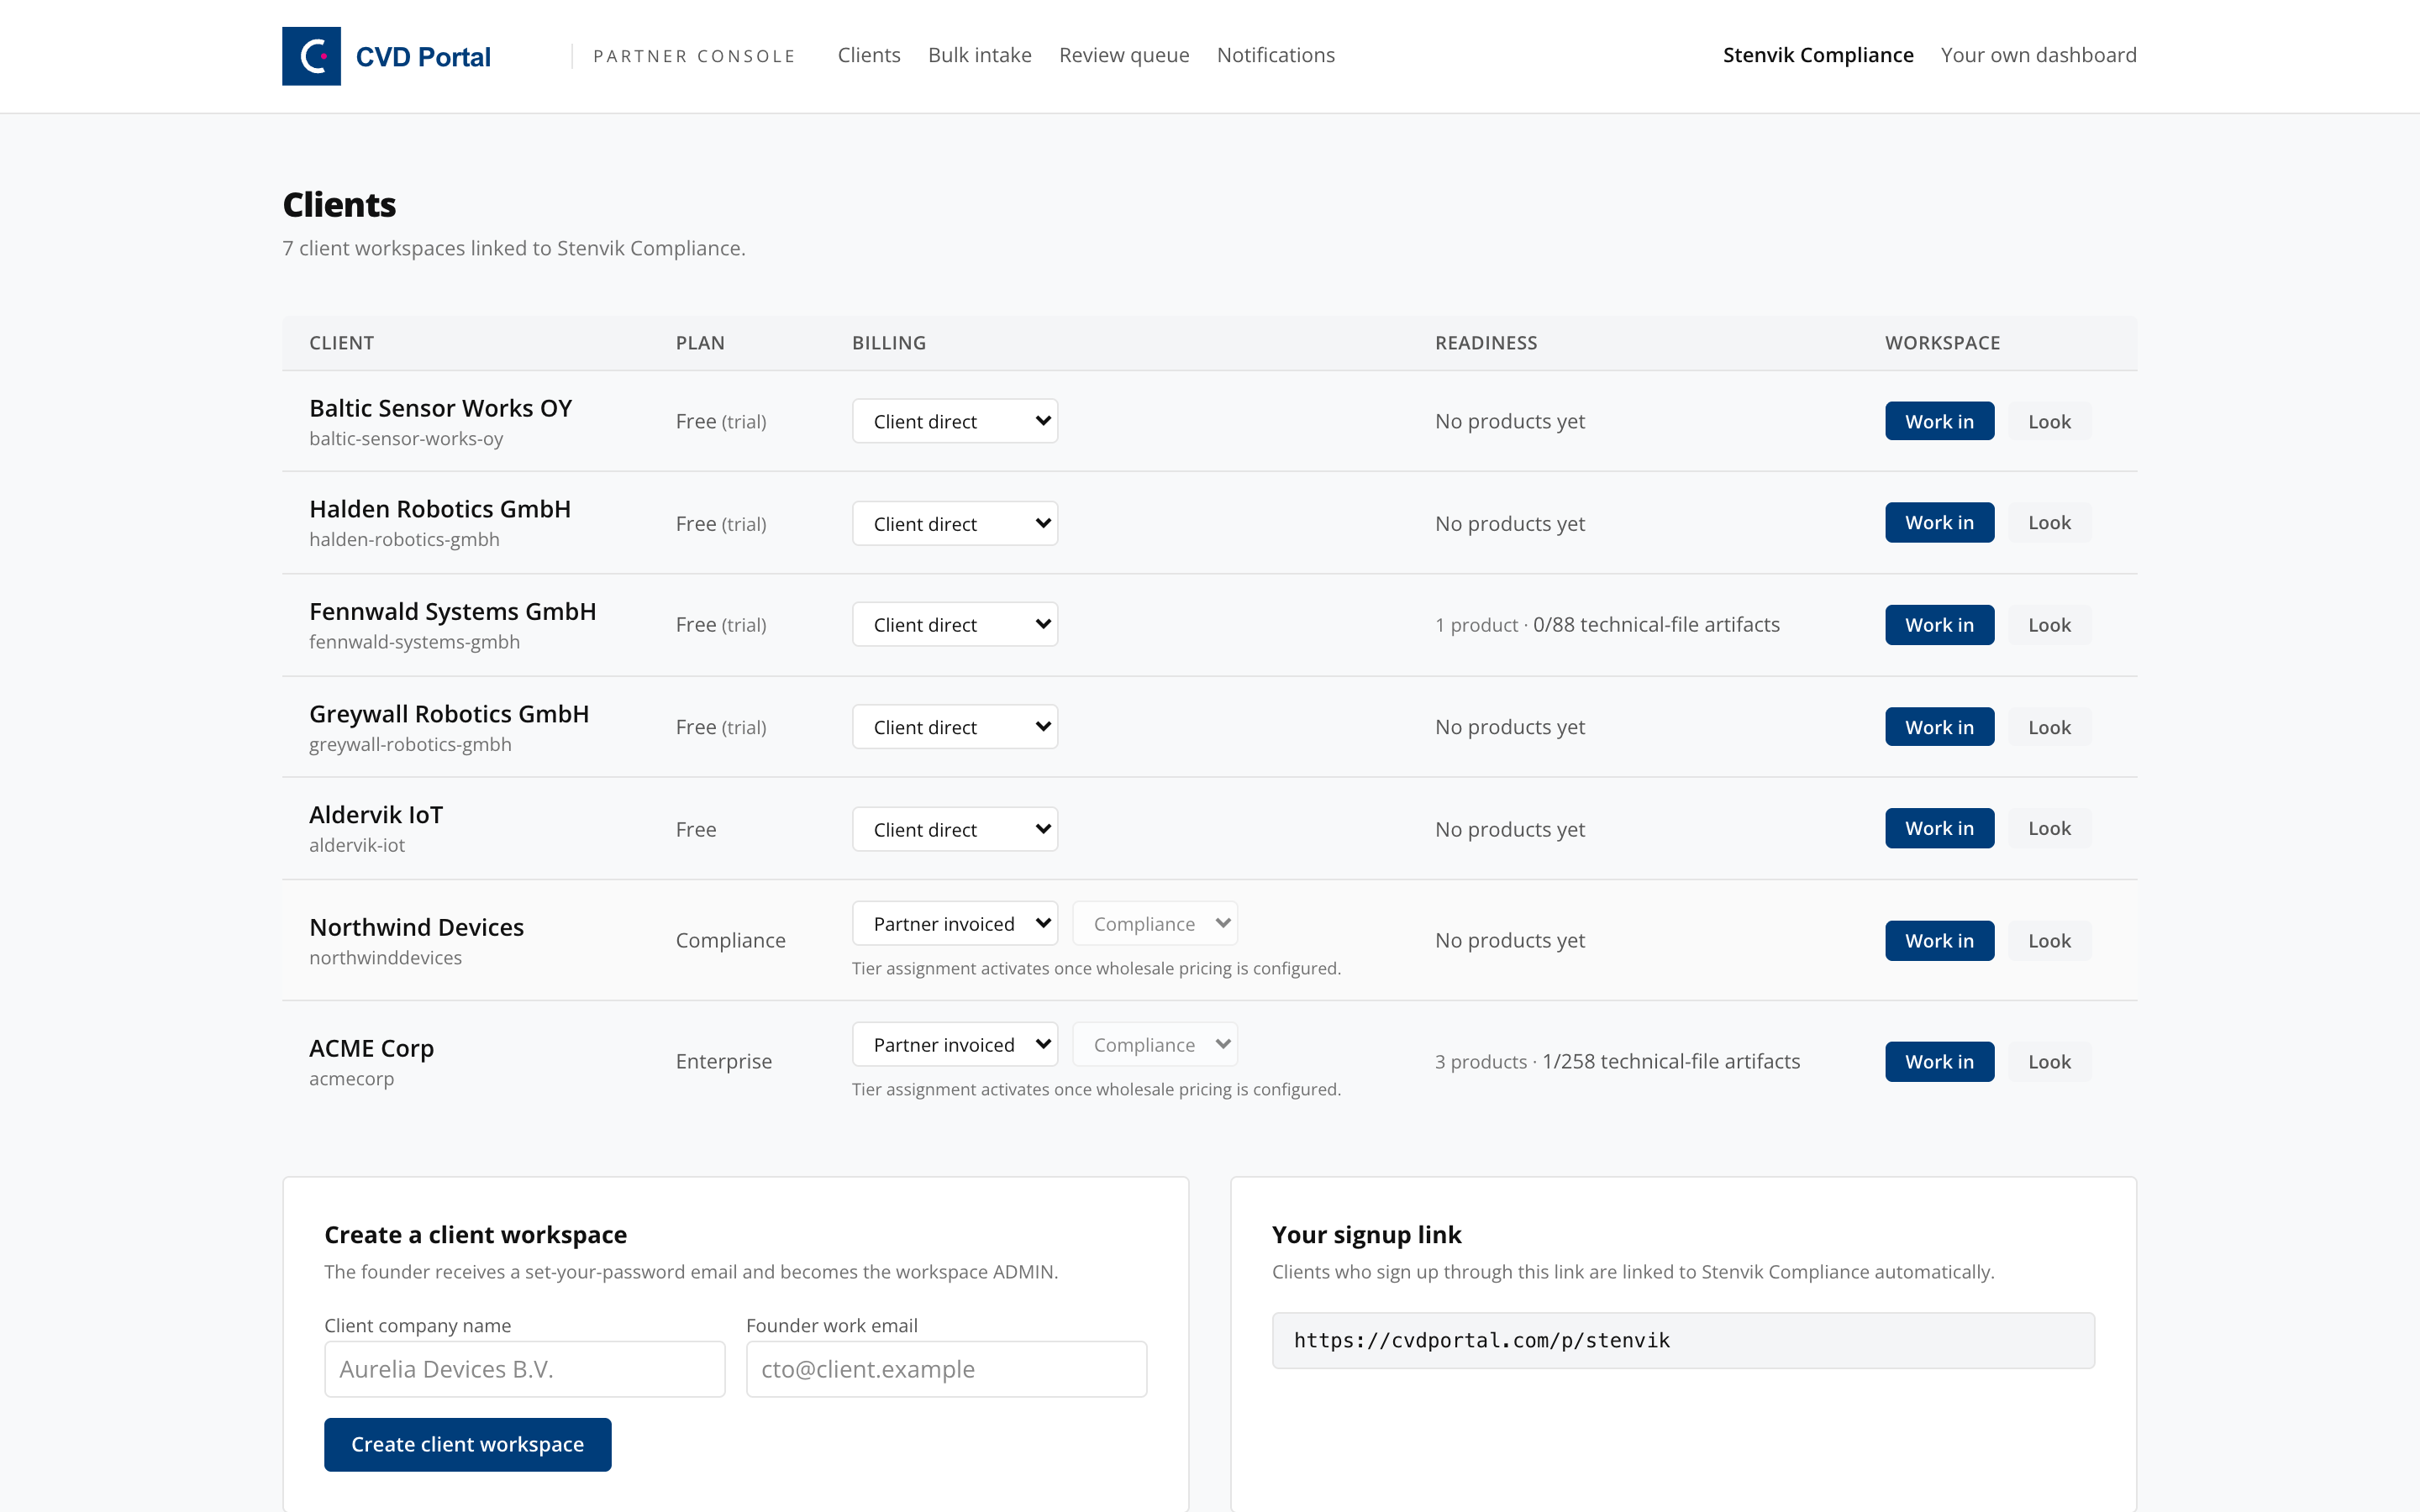Open Compliance tier dropdown for ACME Corp
This screenshot has height=1512, width=2420.
click(1155, 1044)
